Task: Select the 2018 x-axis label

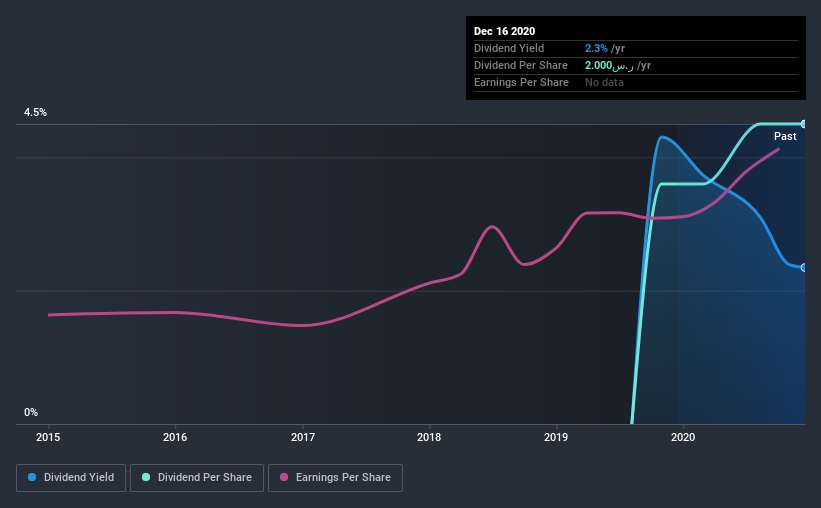Action: tap(429, 437)
